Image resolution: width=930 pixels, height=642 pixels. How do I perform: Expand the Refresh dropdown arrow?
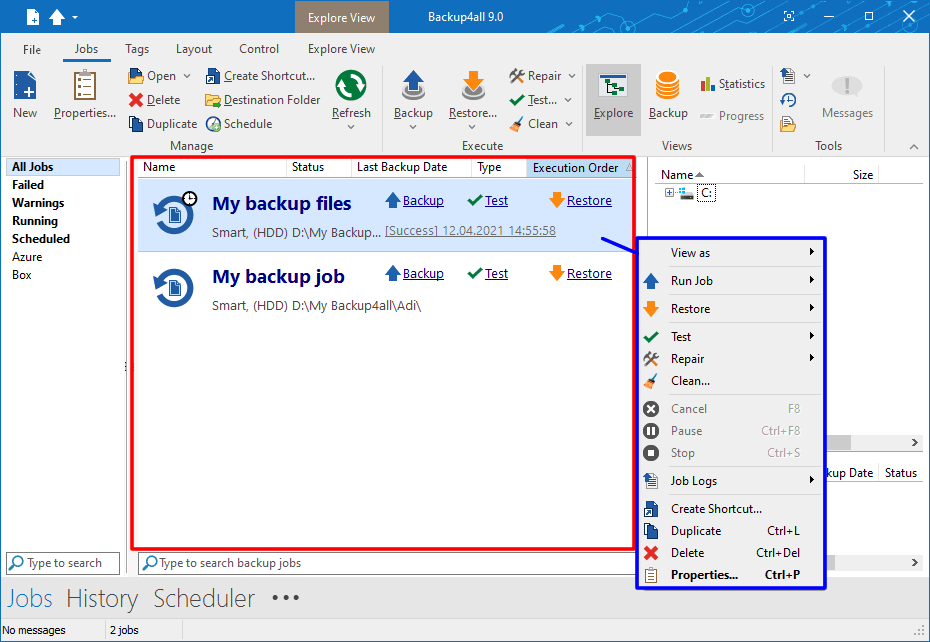[x=351, y=127]
